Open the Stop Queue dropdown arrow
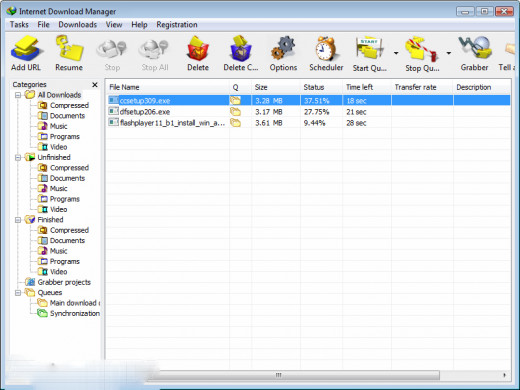The image size is (520, 390). (449, 53)
